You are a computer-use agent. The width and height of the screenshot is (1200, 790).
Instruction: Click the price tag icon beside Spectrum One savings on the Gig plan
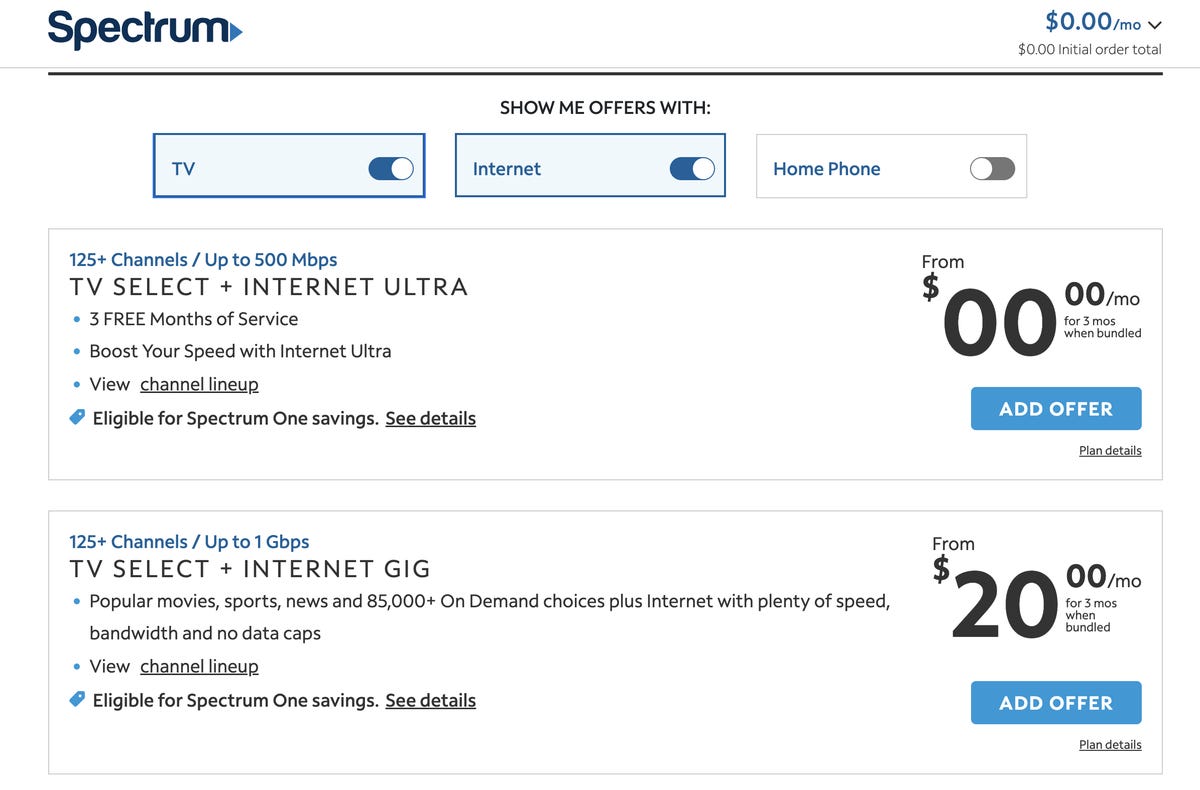[x=77, y=698]
